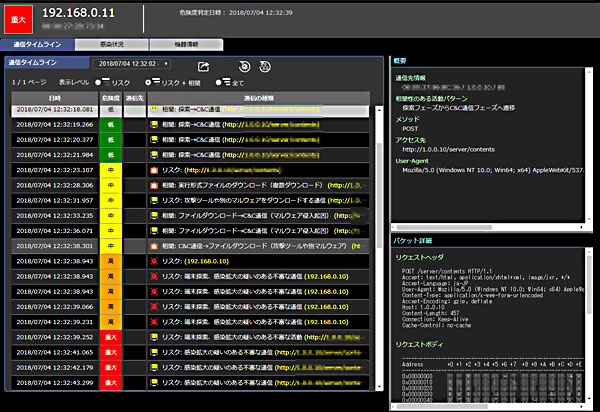Click the 1 / 1 ページ page indicator
Viewport: 600px width, 412px height.
(x=29, y=82)
